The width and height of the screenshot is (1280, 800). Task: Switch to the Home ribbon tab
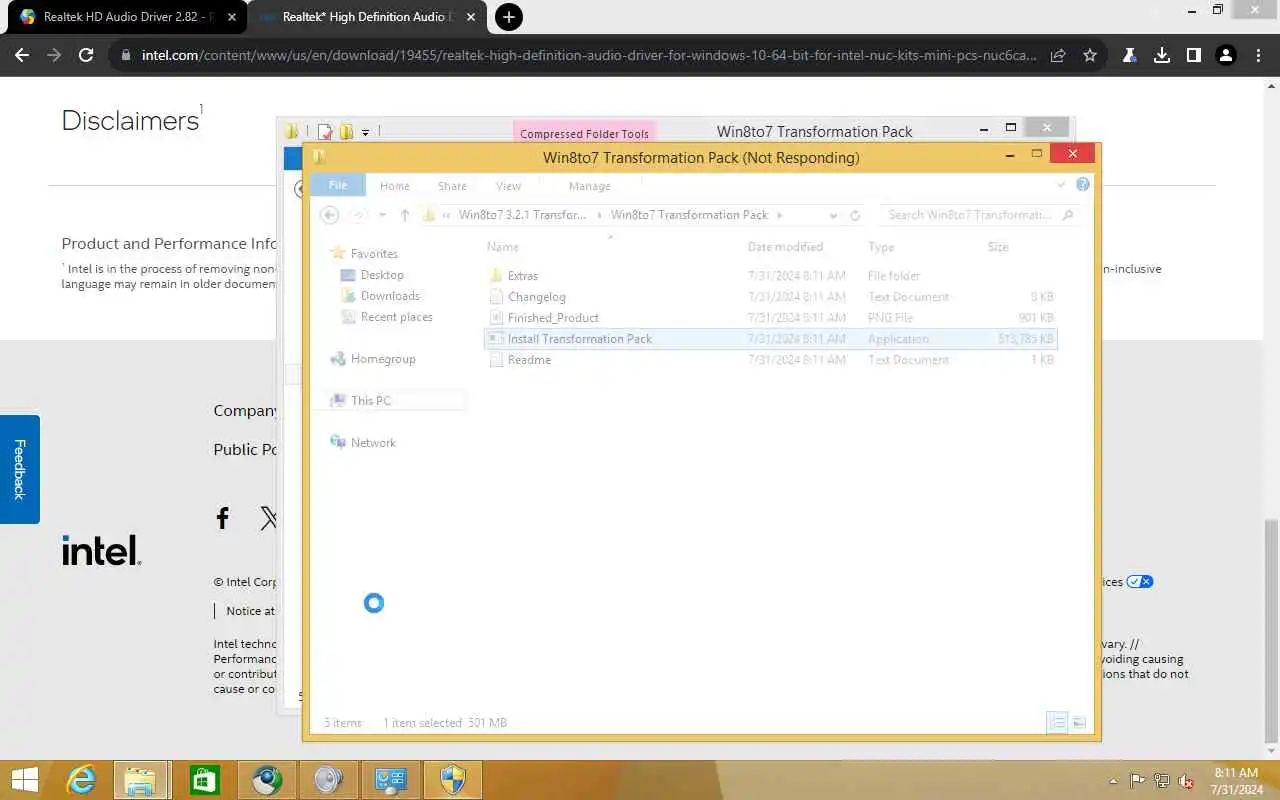pos(395,186)
